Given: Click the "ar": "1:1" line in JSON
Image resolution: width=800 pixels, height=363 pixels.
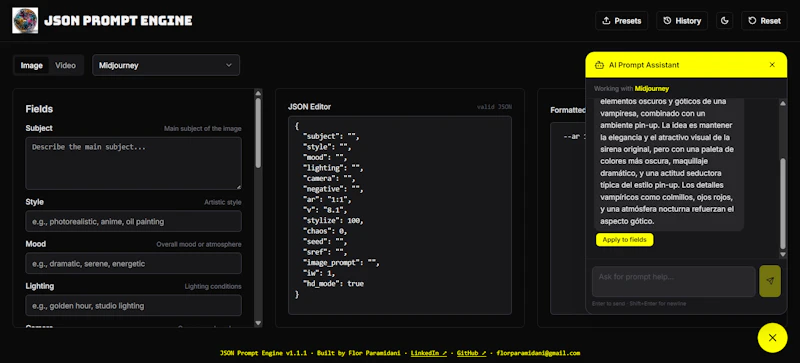Looking at the screenshot, I should click(327, 200).
